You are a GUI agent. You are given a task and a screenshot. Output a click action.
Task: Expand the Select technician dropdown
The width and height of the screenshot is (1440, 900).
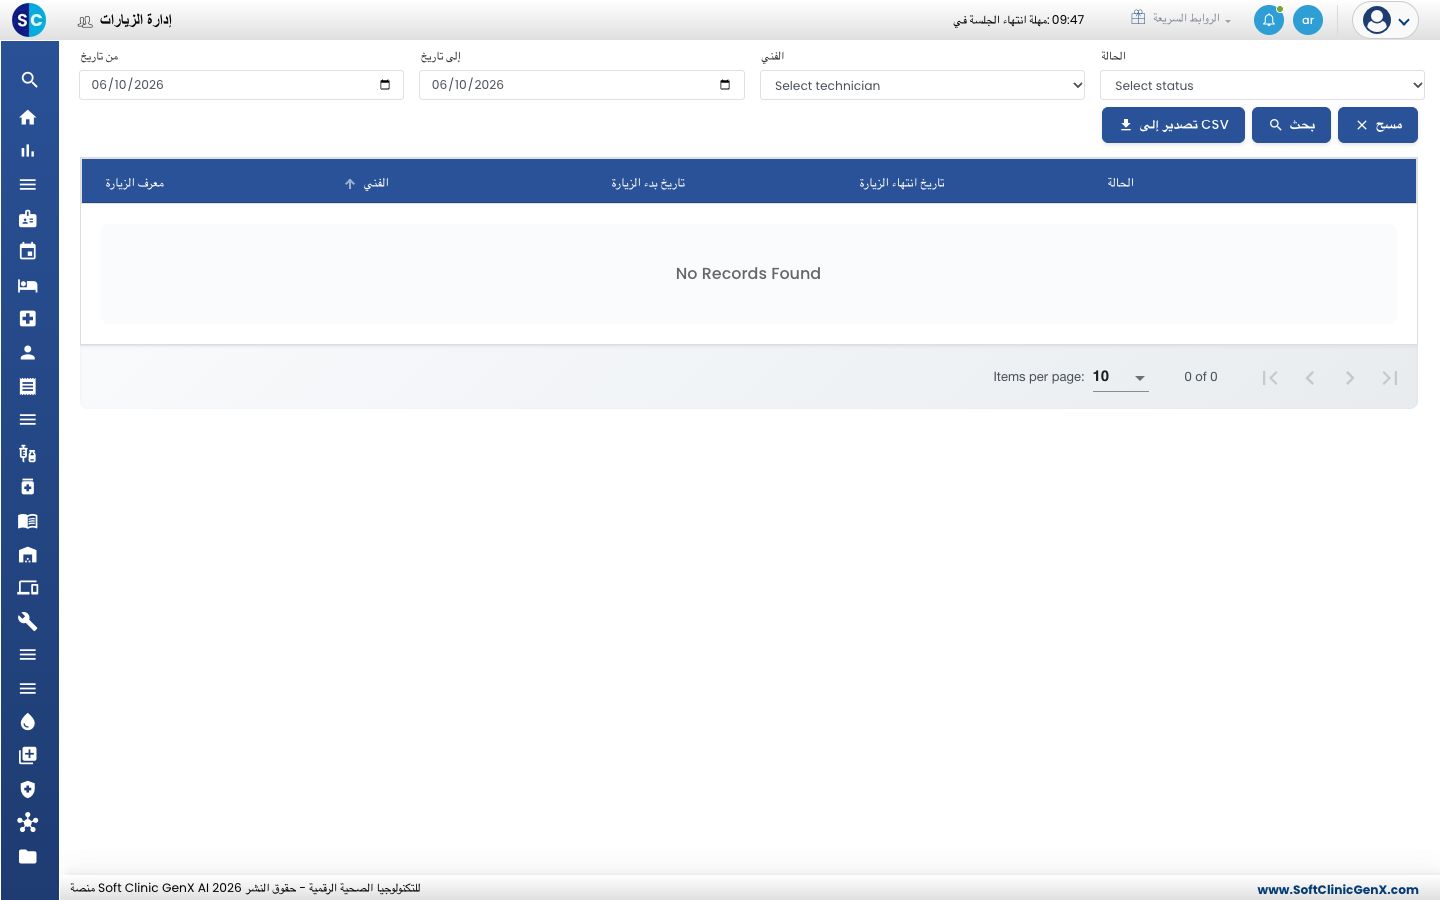pos(922,85)
